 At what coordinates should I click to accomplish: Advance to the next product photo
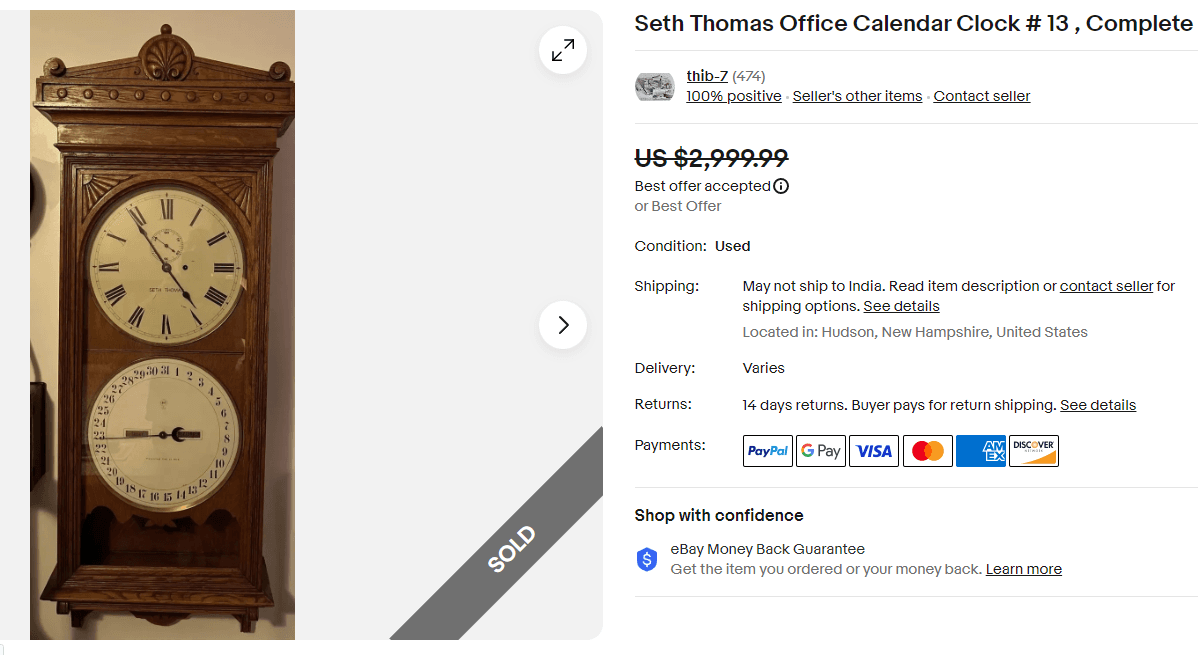point(563,325)
